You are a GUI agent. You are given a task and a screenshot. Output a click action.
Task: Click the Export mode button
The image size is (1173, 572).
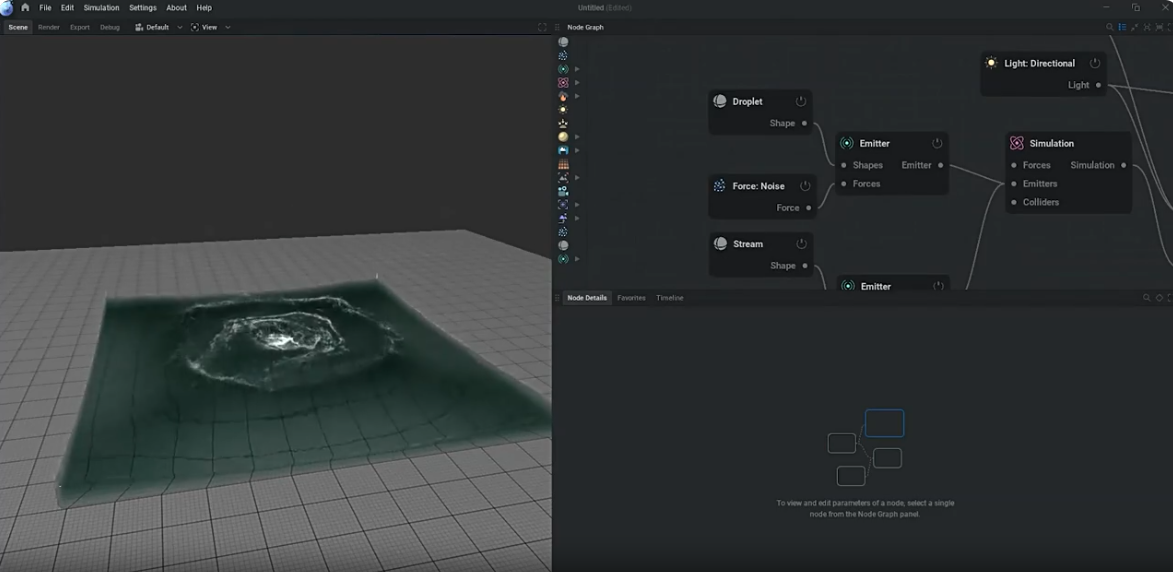click(79, 27)
